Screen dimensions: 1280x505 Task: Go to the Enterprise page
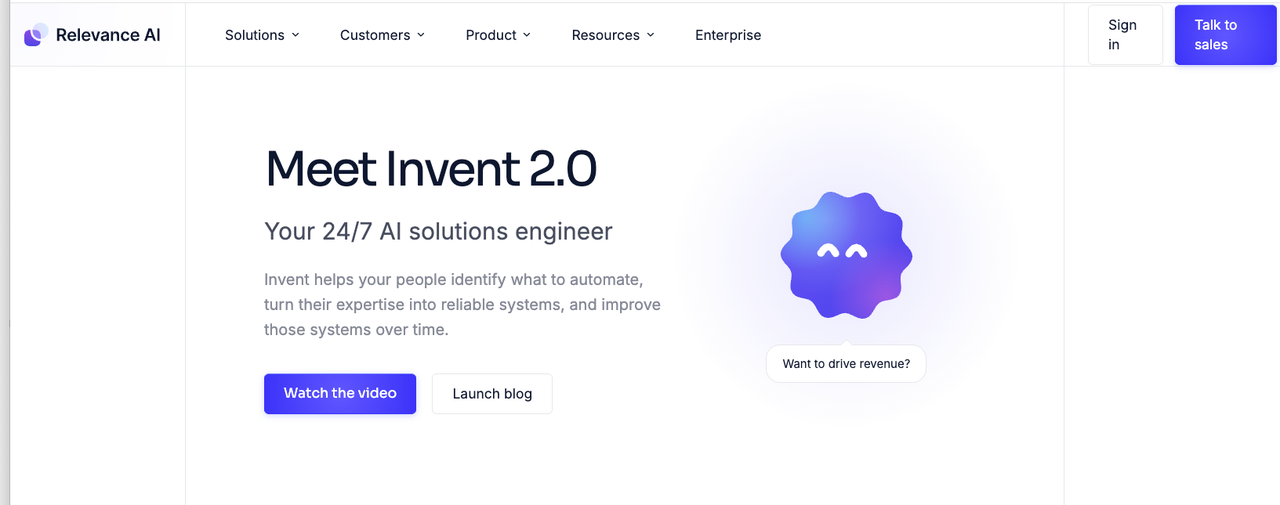(728, 35)
